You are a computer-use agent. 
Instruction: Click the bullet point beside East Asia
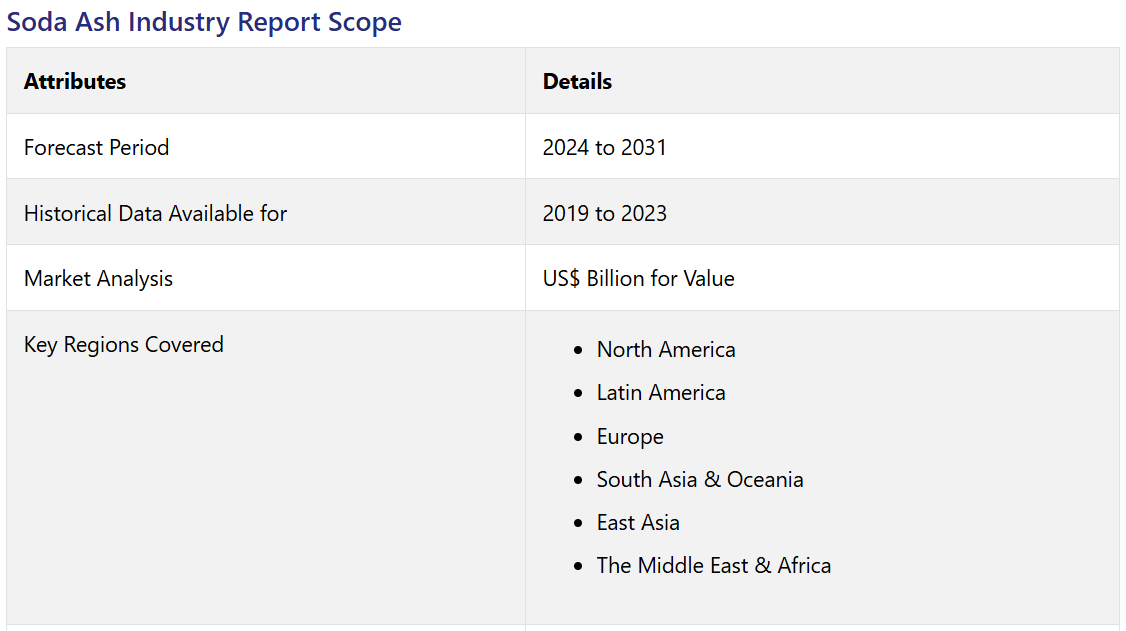578,524
